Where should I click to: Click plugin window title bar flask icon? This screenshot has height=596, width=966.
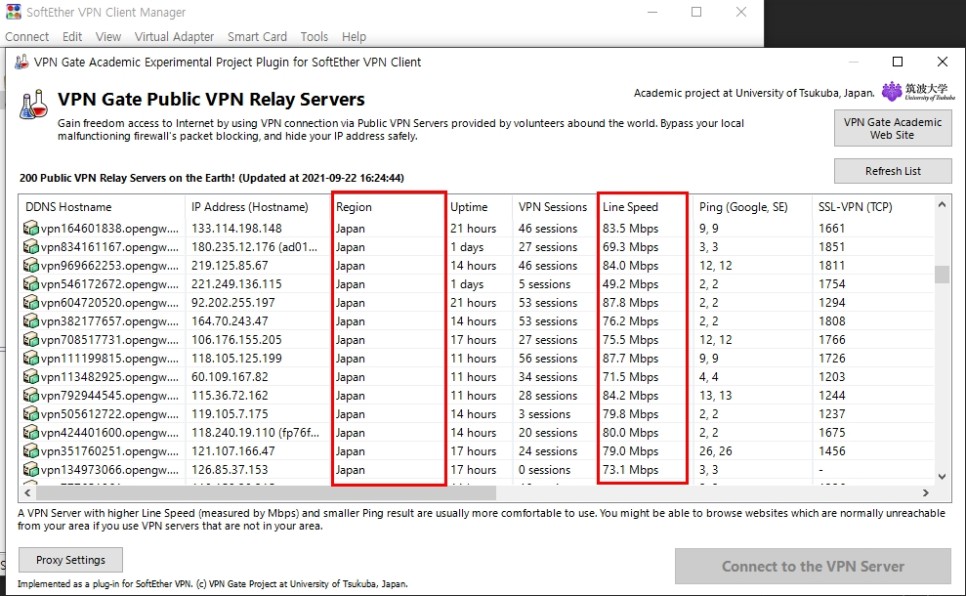22,62
